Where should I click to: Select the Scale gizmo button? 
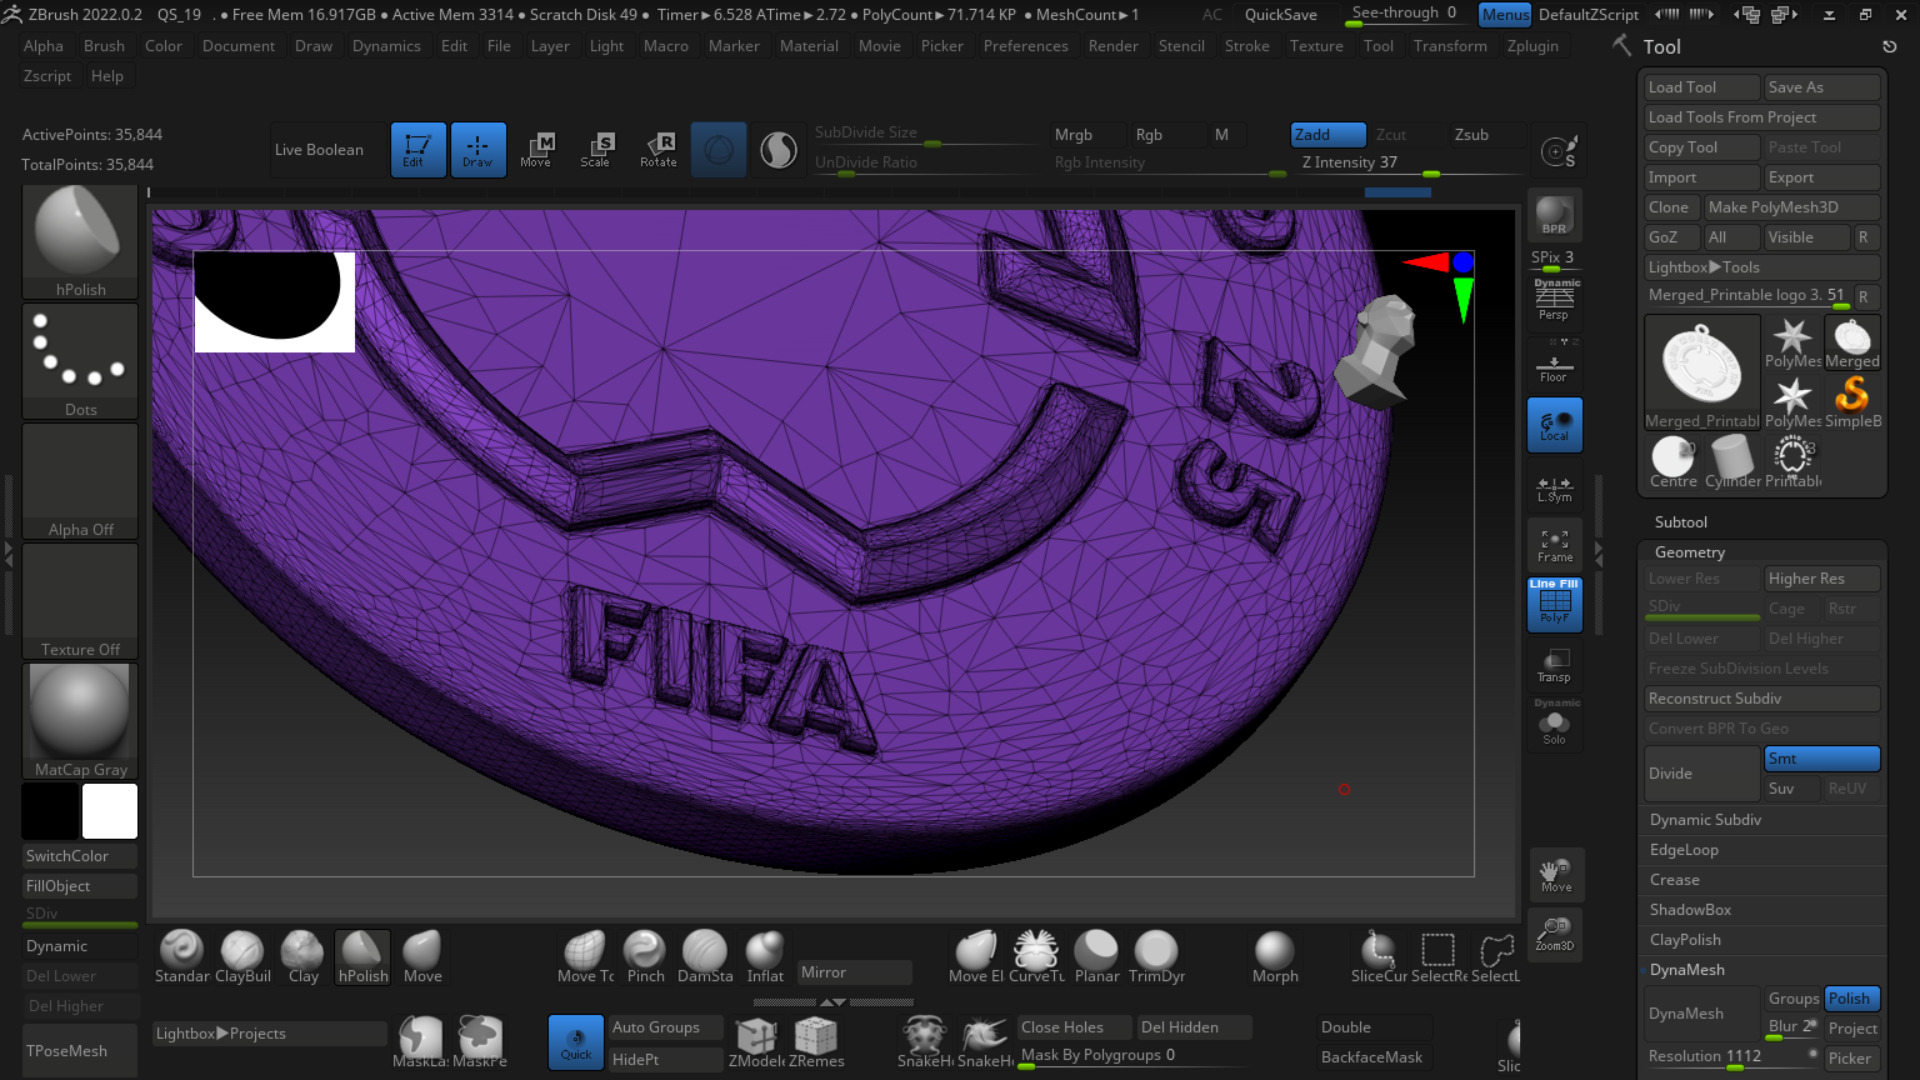pyautogui.click(x=596, y=150)
